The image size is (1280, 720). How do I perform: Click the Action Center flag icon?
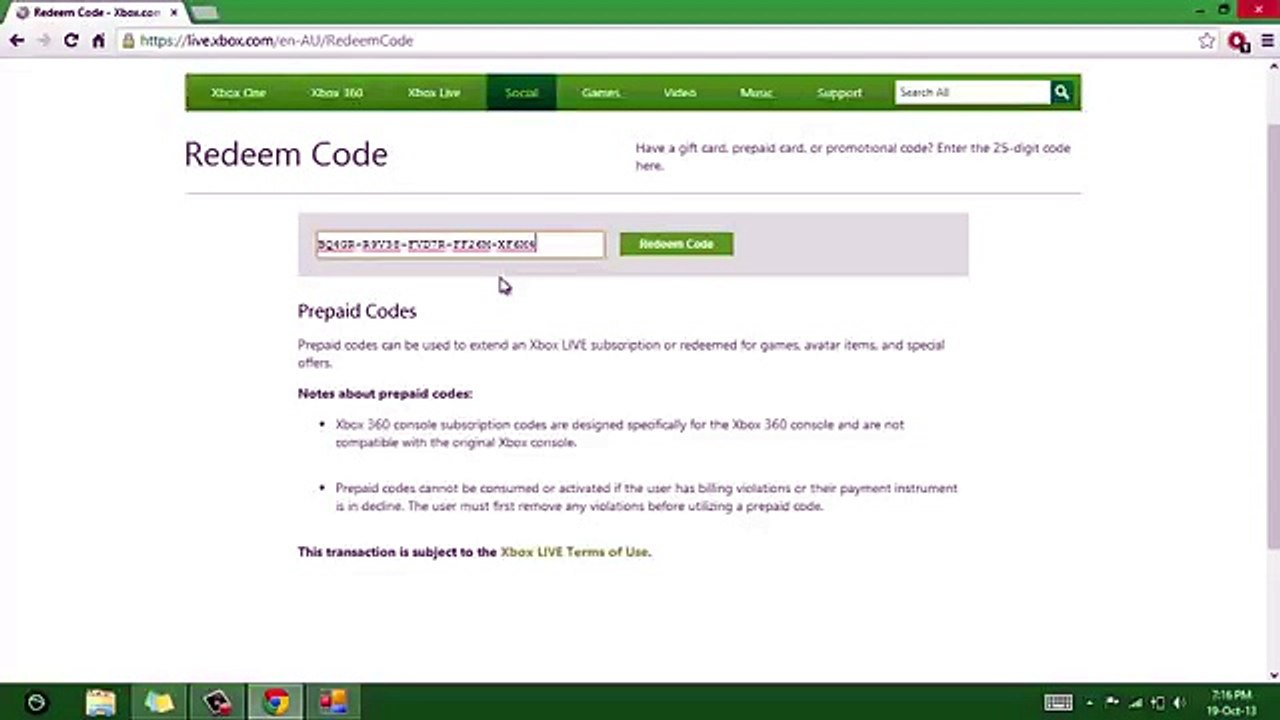point(1111,703)
